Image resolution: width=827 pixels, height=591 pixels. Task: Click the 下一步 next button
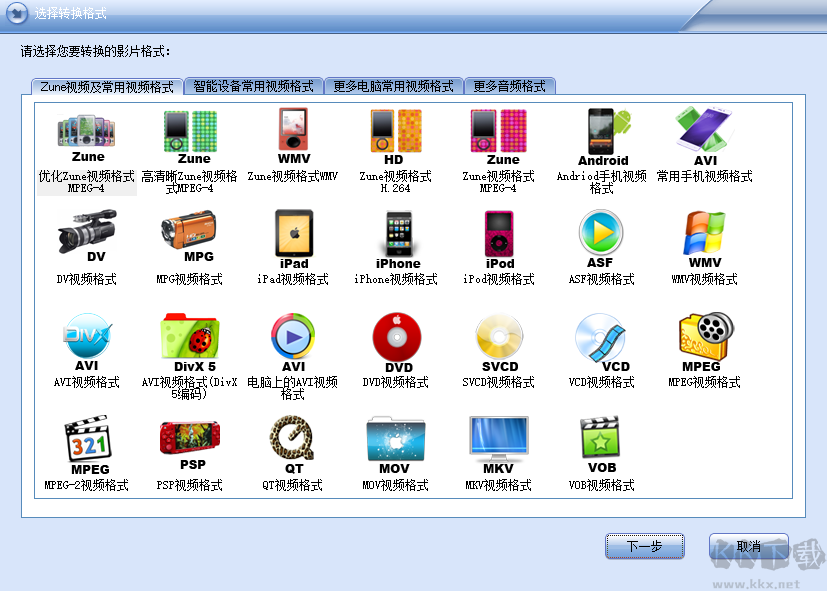click(645, 546)
